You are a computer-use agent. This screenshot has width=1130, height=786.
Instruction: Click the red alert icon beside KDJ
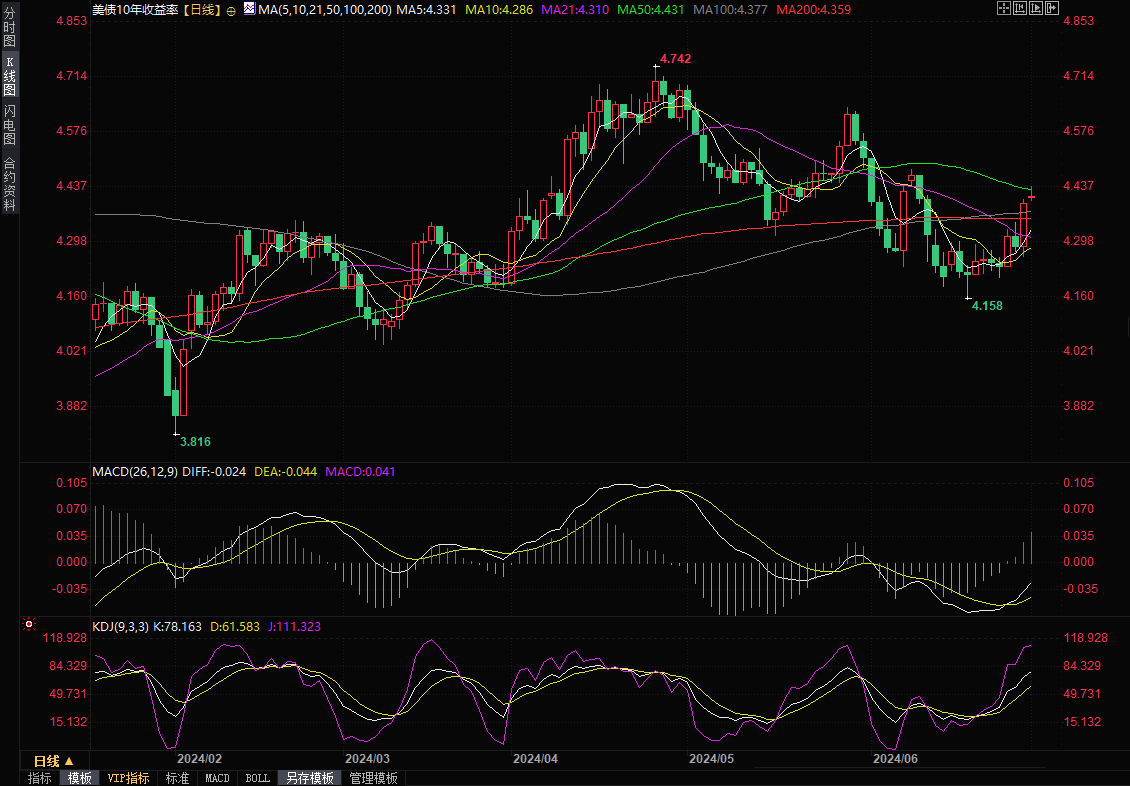pyautogui.click(x=29, y=625)
